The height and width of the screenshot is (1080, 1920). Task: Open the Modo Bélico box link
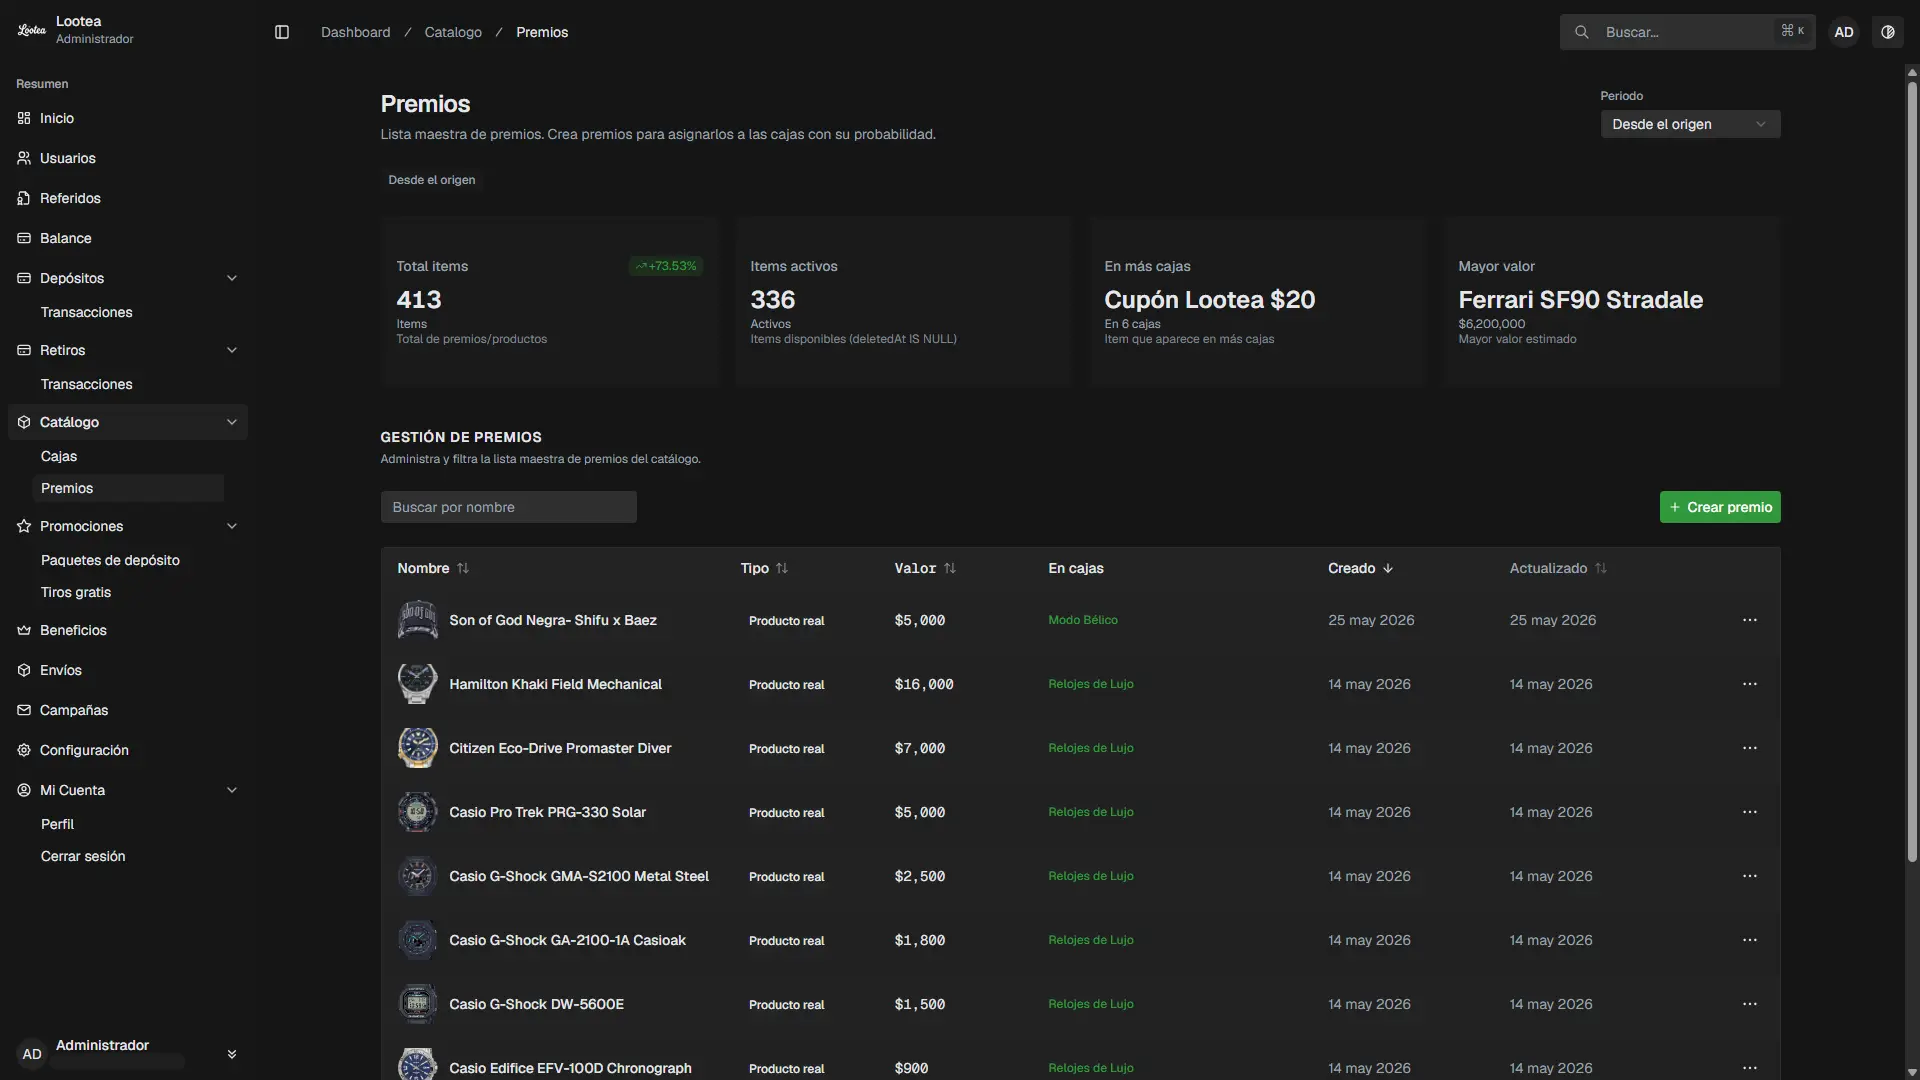1083,620
